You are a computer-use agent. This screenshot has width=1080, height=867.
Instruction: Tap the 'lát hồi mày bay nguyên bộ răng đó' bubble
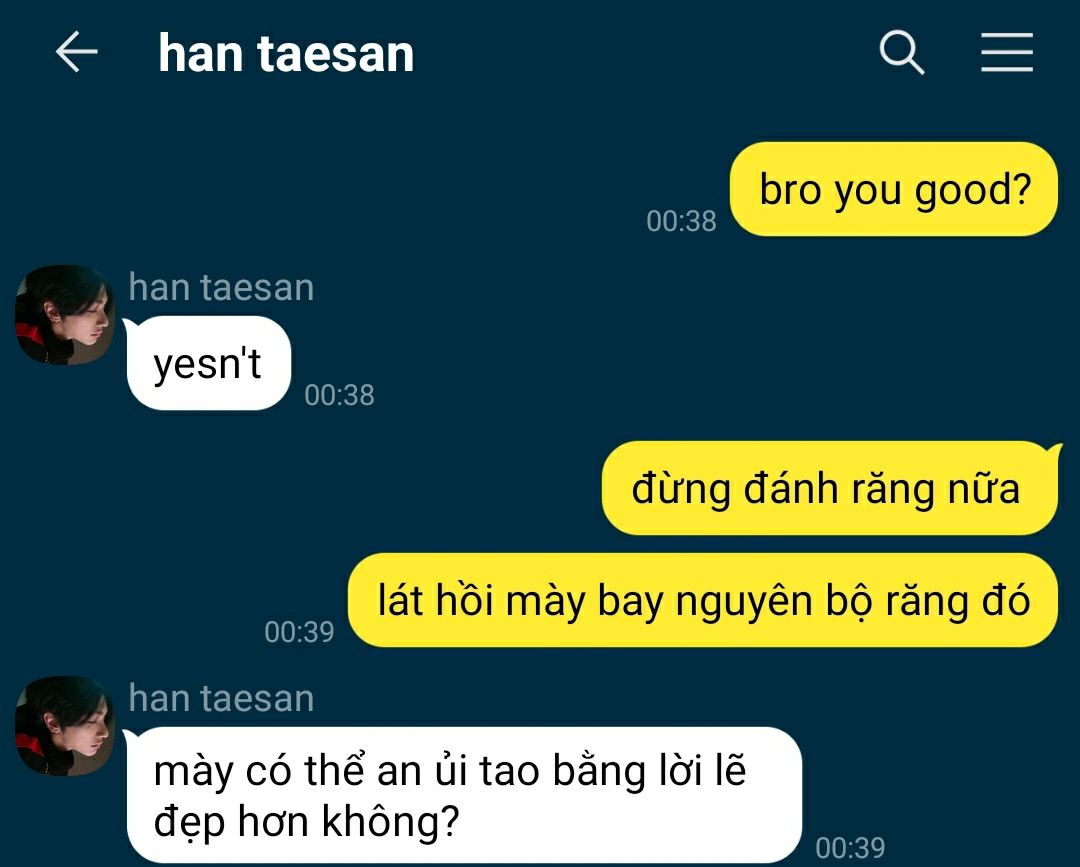(703, 600)
